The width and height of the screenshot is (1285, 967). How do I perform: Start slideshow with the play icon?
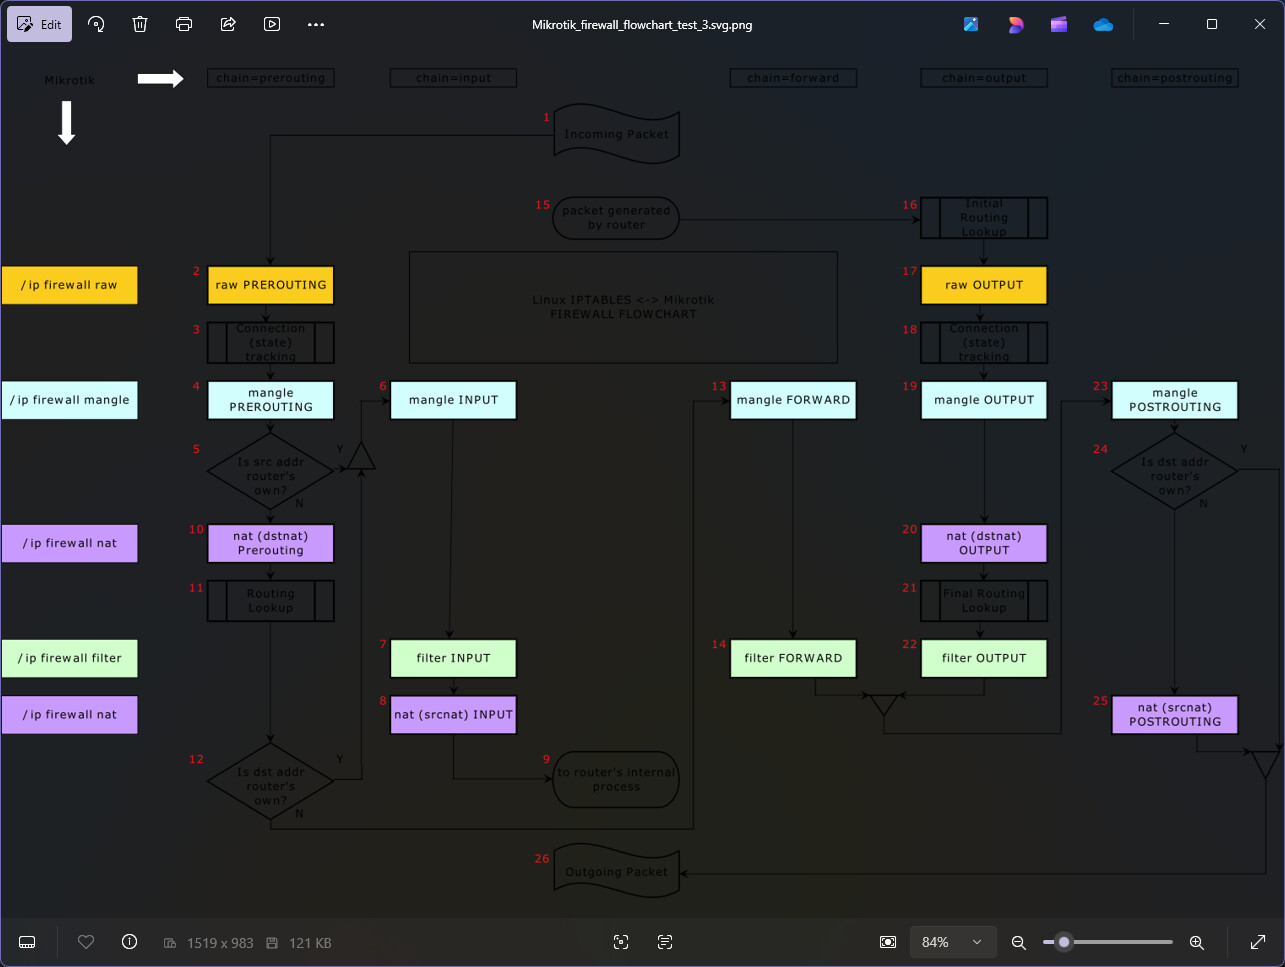(x=272, y=24)
